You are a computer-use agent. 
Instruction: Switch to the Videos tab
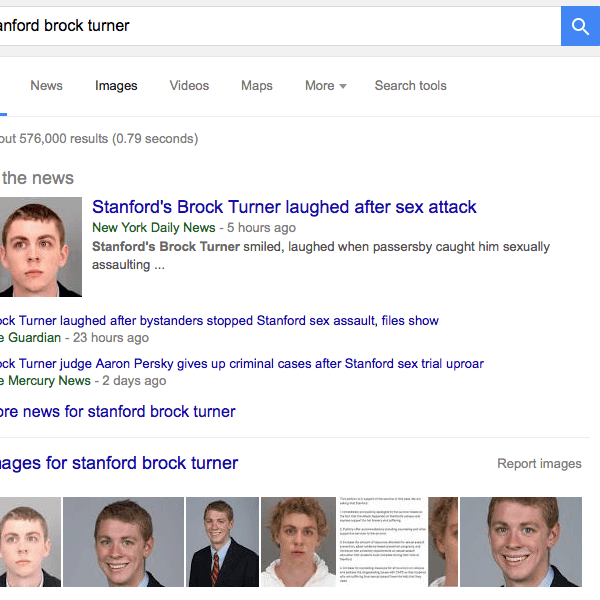(x=189, y=85)
